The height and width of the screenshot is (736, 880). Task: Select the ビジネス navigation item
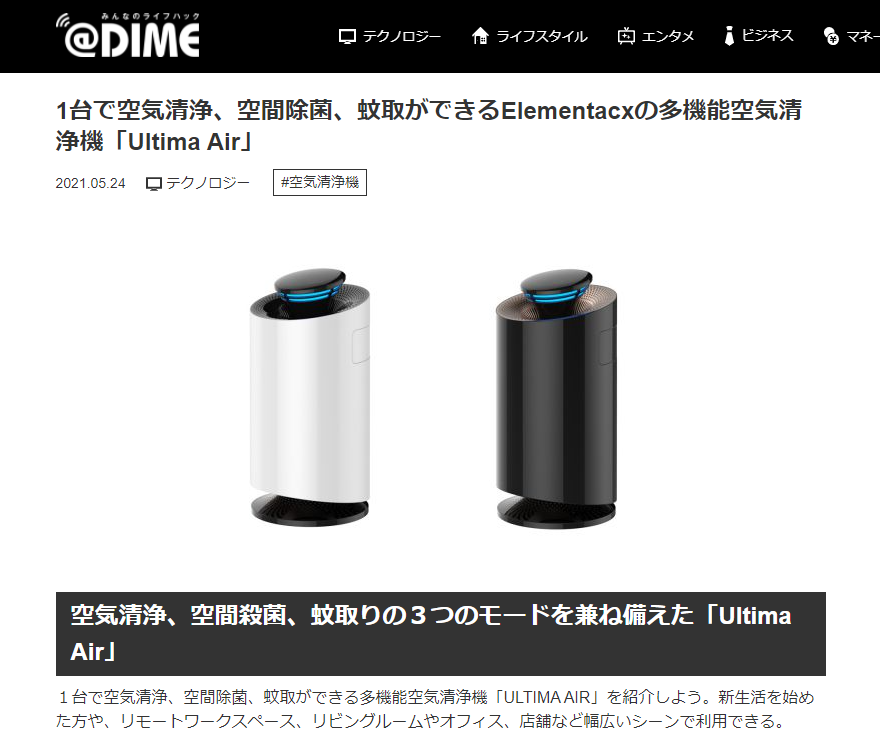[x=759, y=36]
